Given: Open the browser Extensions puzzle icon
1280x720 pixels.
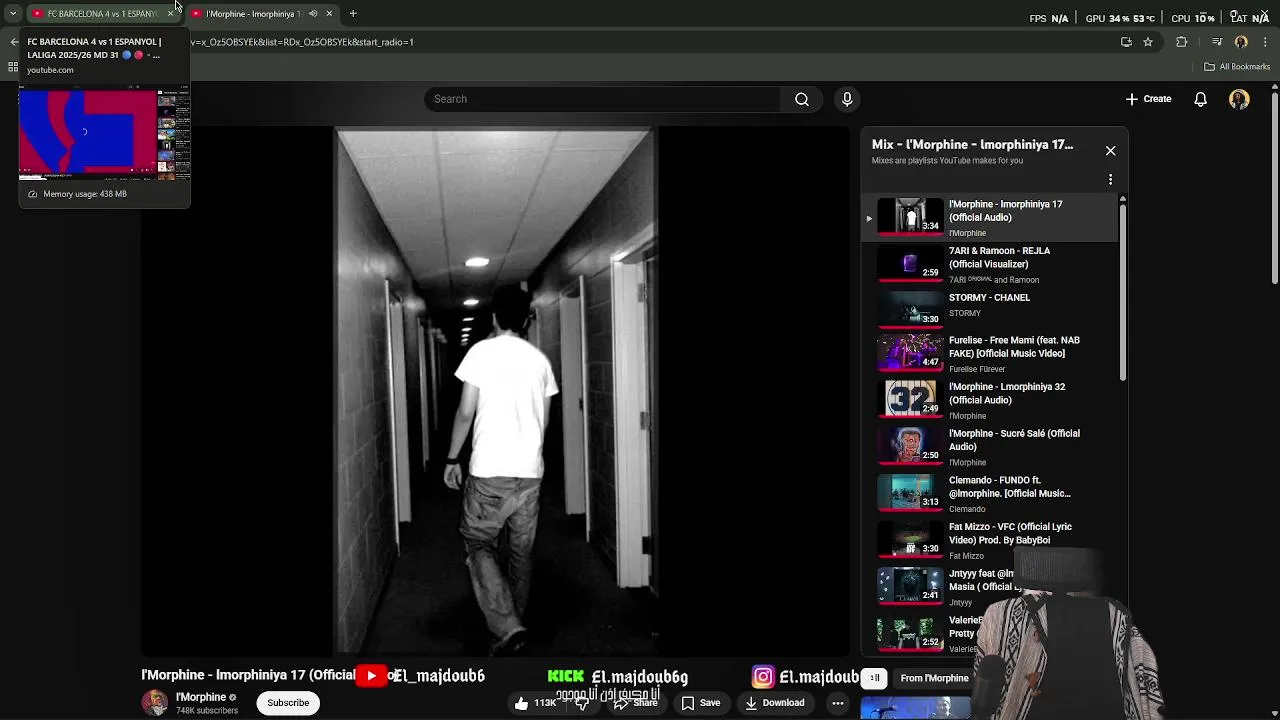Looking at the screenshot, I should coord(1182,42).
